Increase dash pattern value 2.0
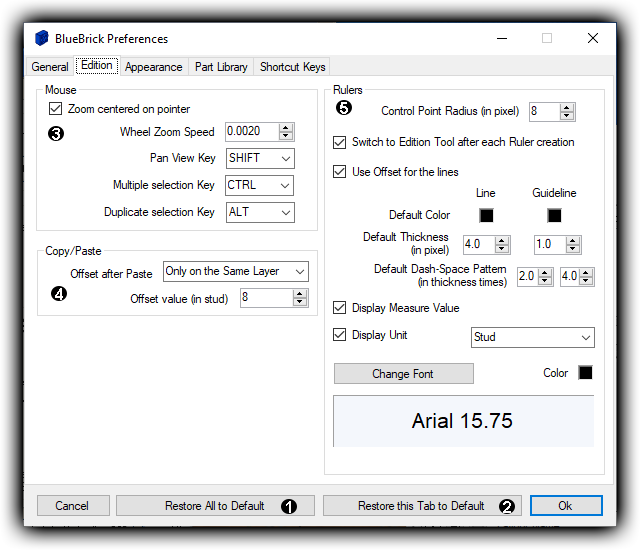 (545, 273)
